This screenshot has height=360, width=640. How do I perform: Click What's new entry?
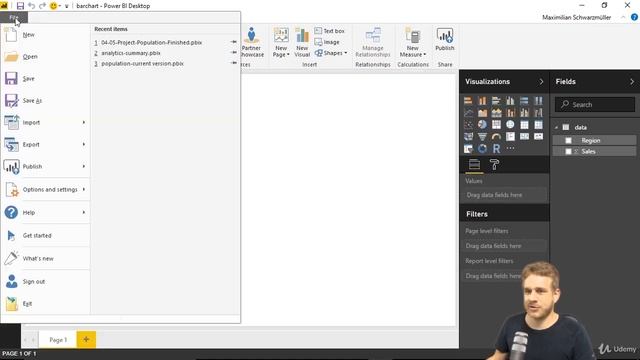(45, 258)
